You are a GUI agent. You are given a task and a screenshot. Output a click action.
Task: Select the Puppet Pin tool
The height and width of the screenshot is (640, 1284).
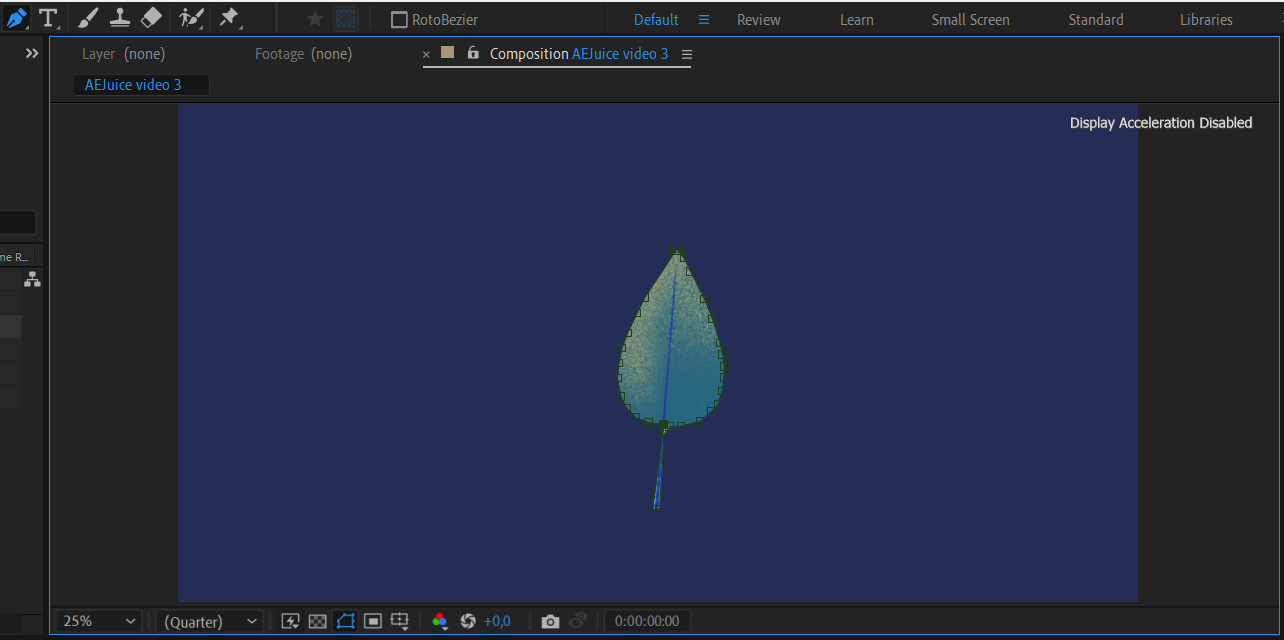click(229, 18)
